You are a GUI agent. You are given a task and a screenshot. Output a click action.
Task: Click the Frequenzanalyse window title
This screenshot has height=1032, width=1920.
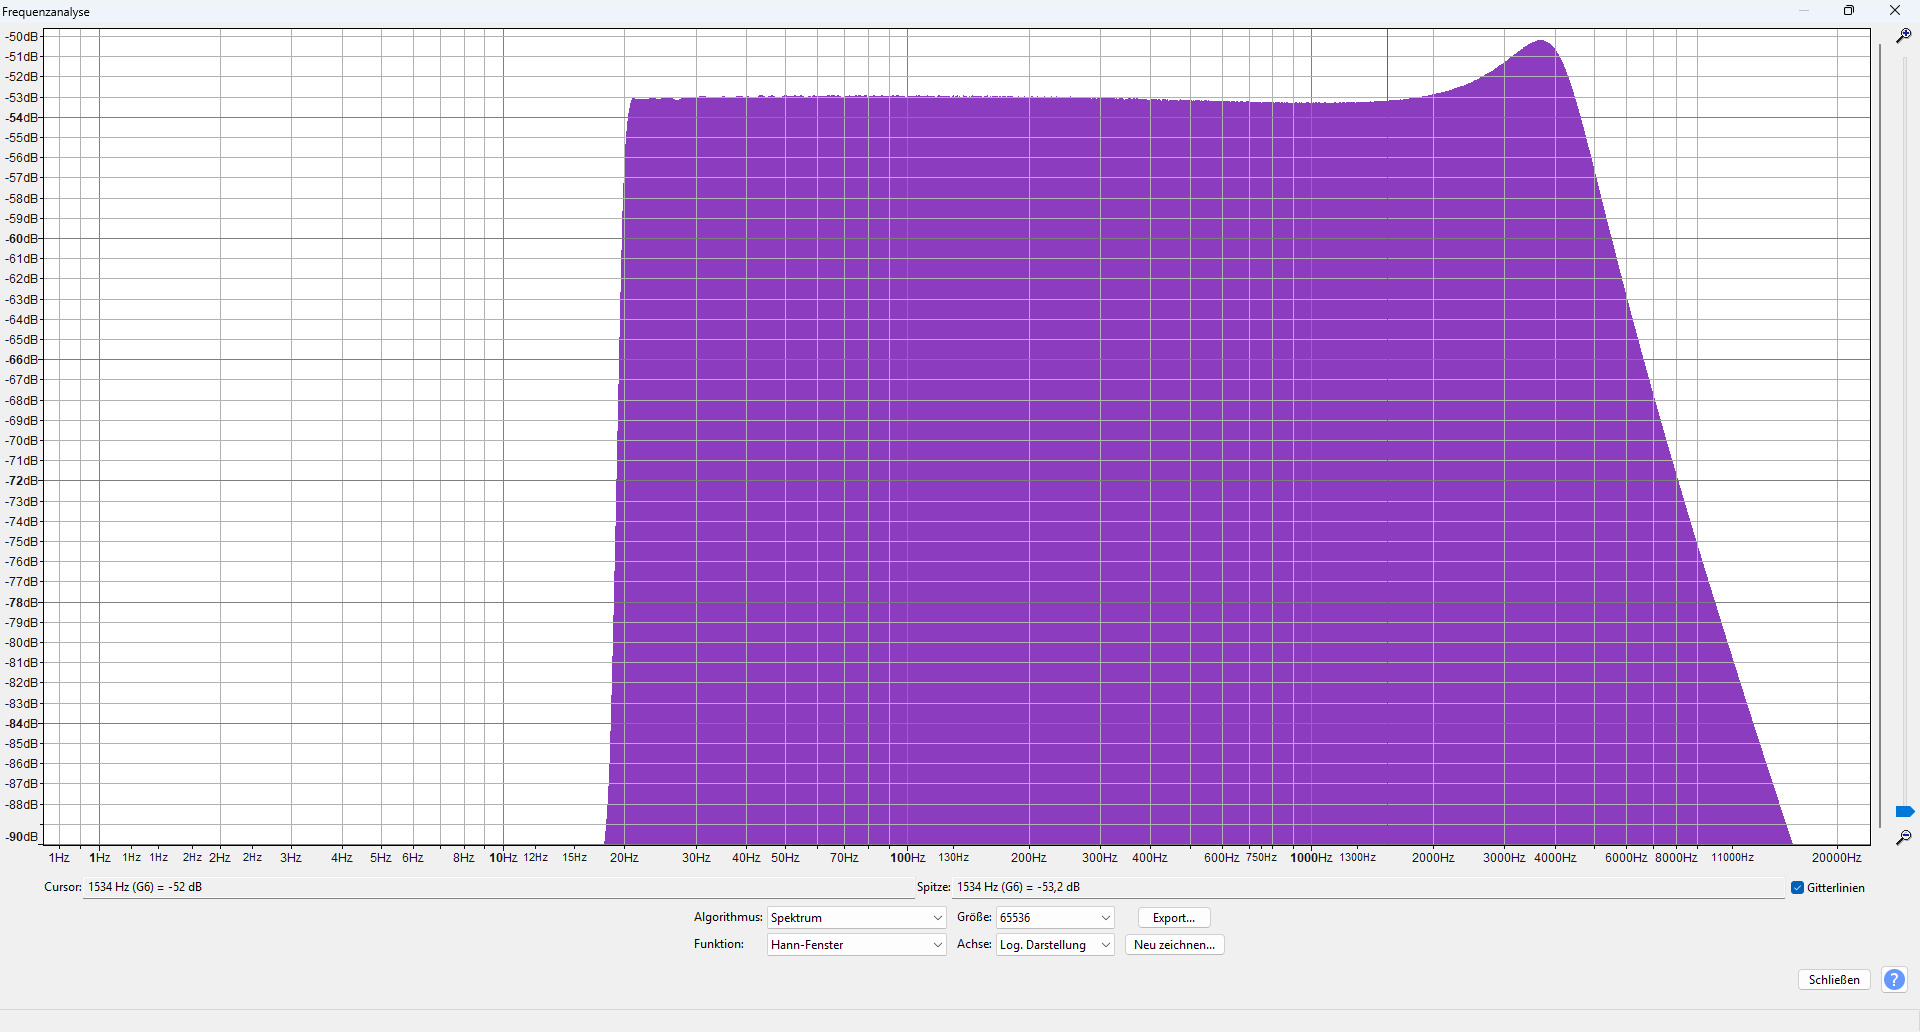click(46, 12)
